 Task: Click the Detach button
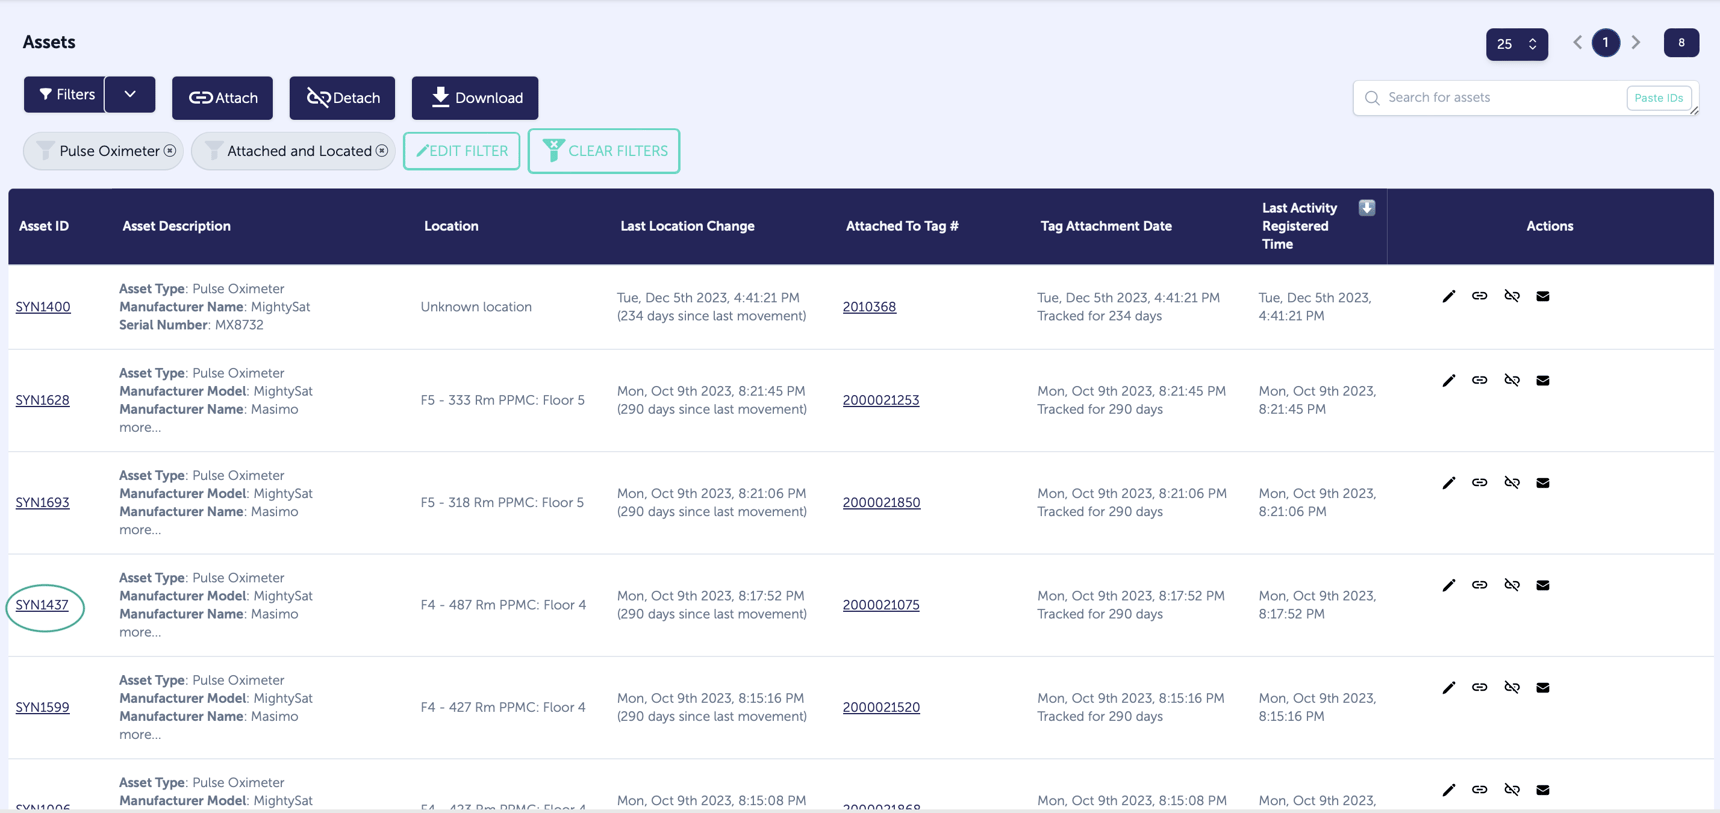(342, 98)
